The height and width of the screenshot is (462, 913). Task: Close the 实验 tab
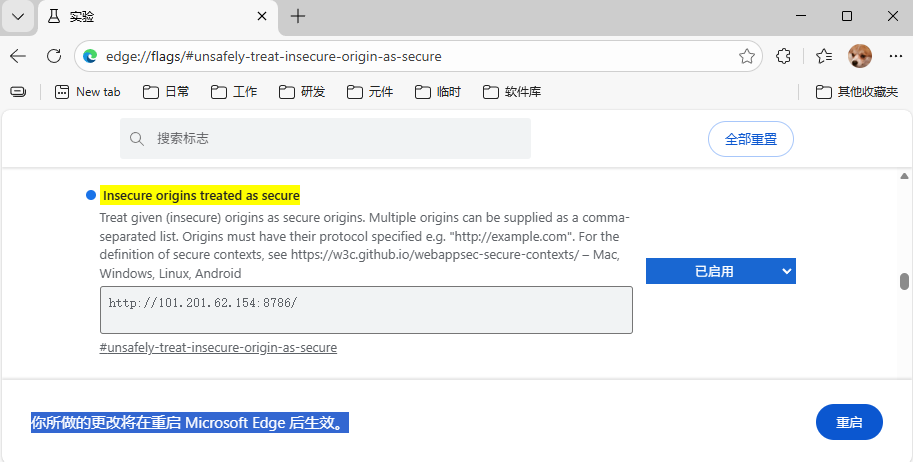tap(262, 16)
